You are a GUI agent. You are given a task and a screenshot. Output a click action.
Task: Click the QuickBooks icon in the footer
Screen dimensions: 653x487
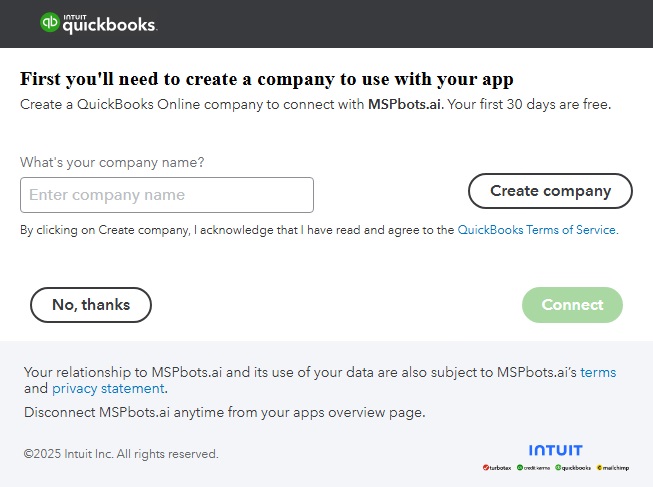[574, 467]
